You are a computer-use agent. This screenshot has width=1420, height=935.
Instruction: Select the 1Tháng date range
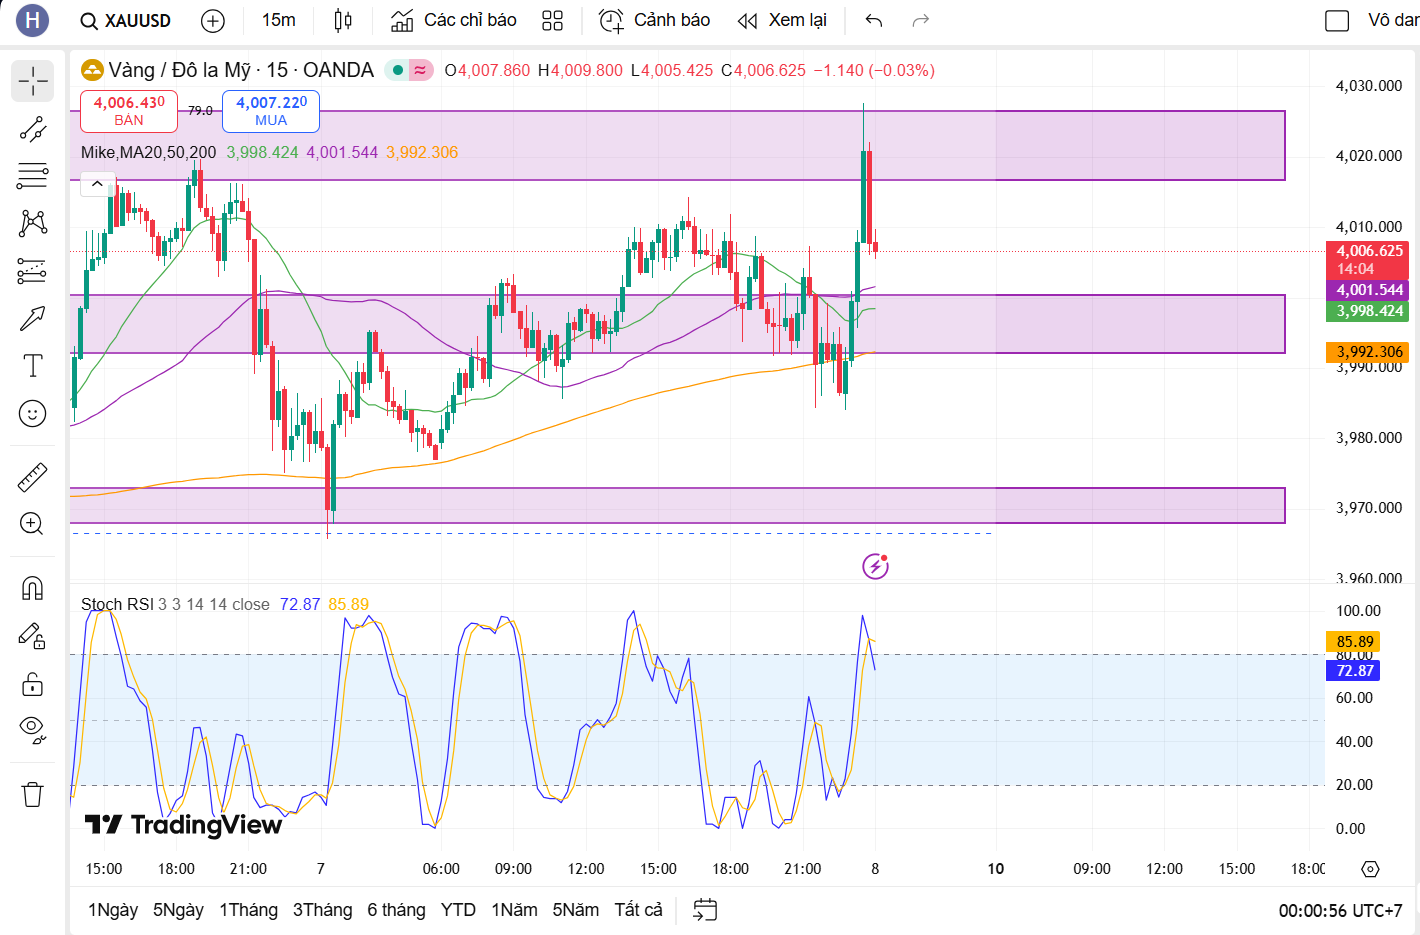tap(248, 910)
